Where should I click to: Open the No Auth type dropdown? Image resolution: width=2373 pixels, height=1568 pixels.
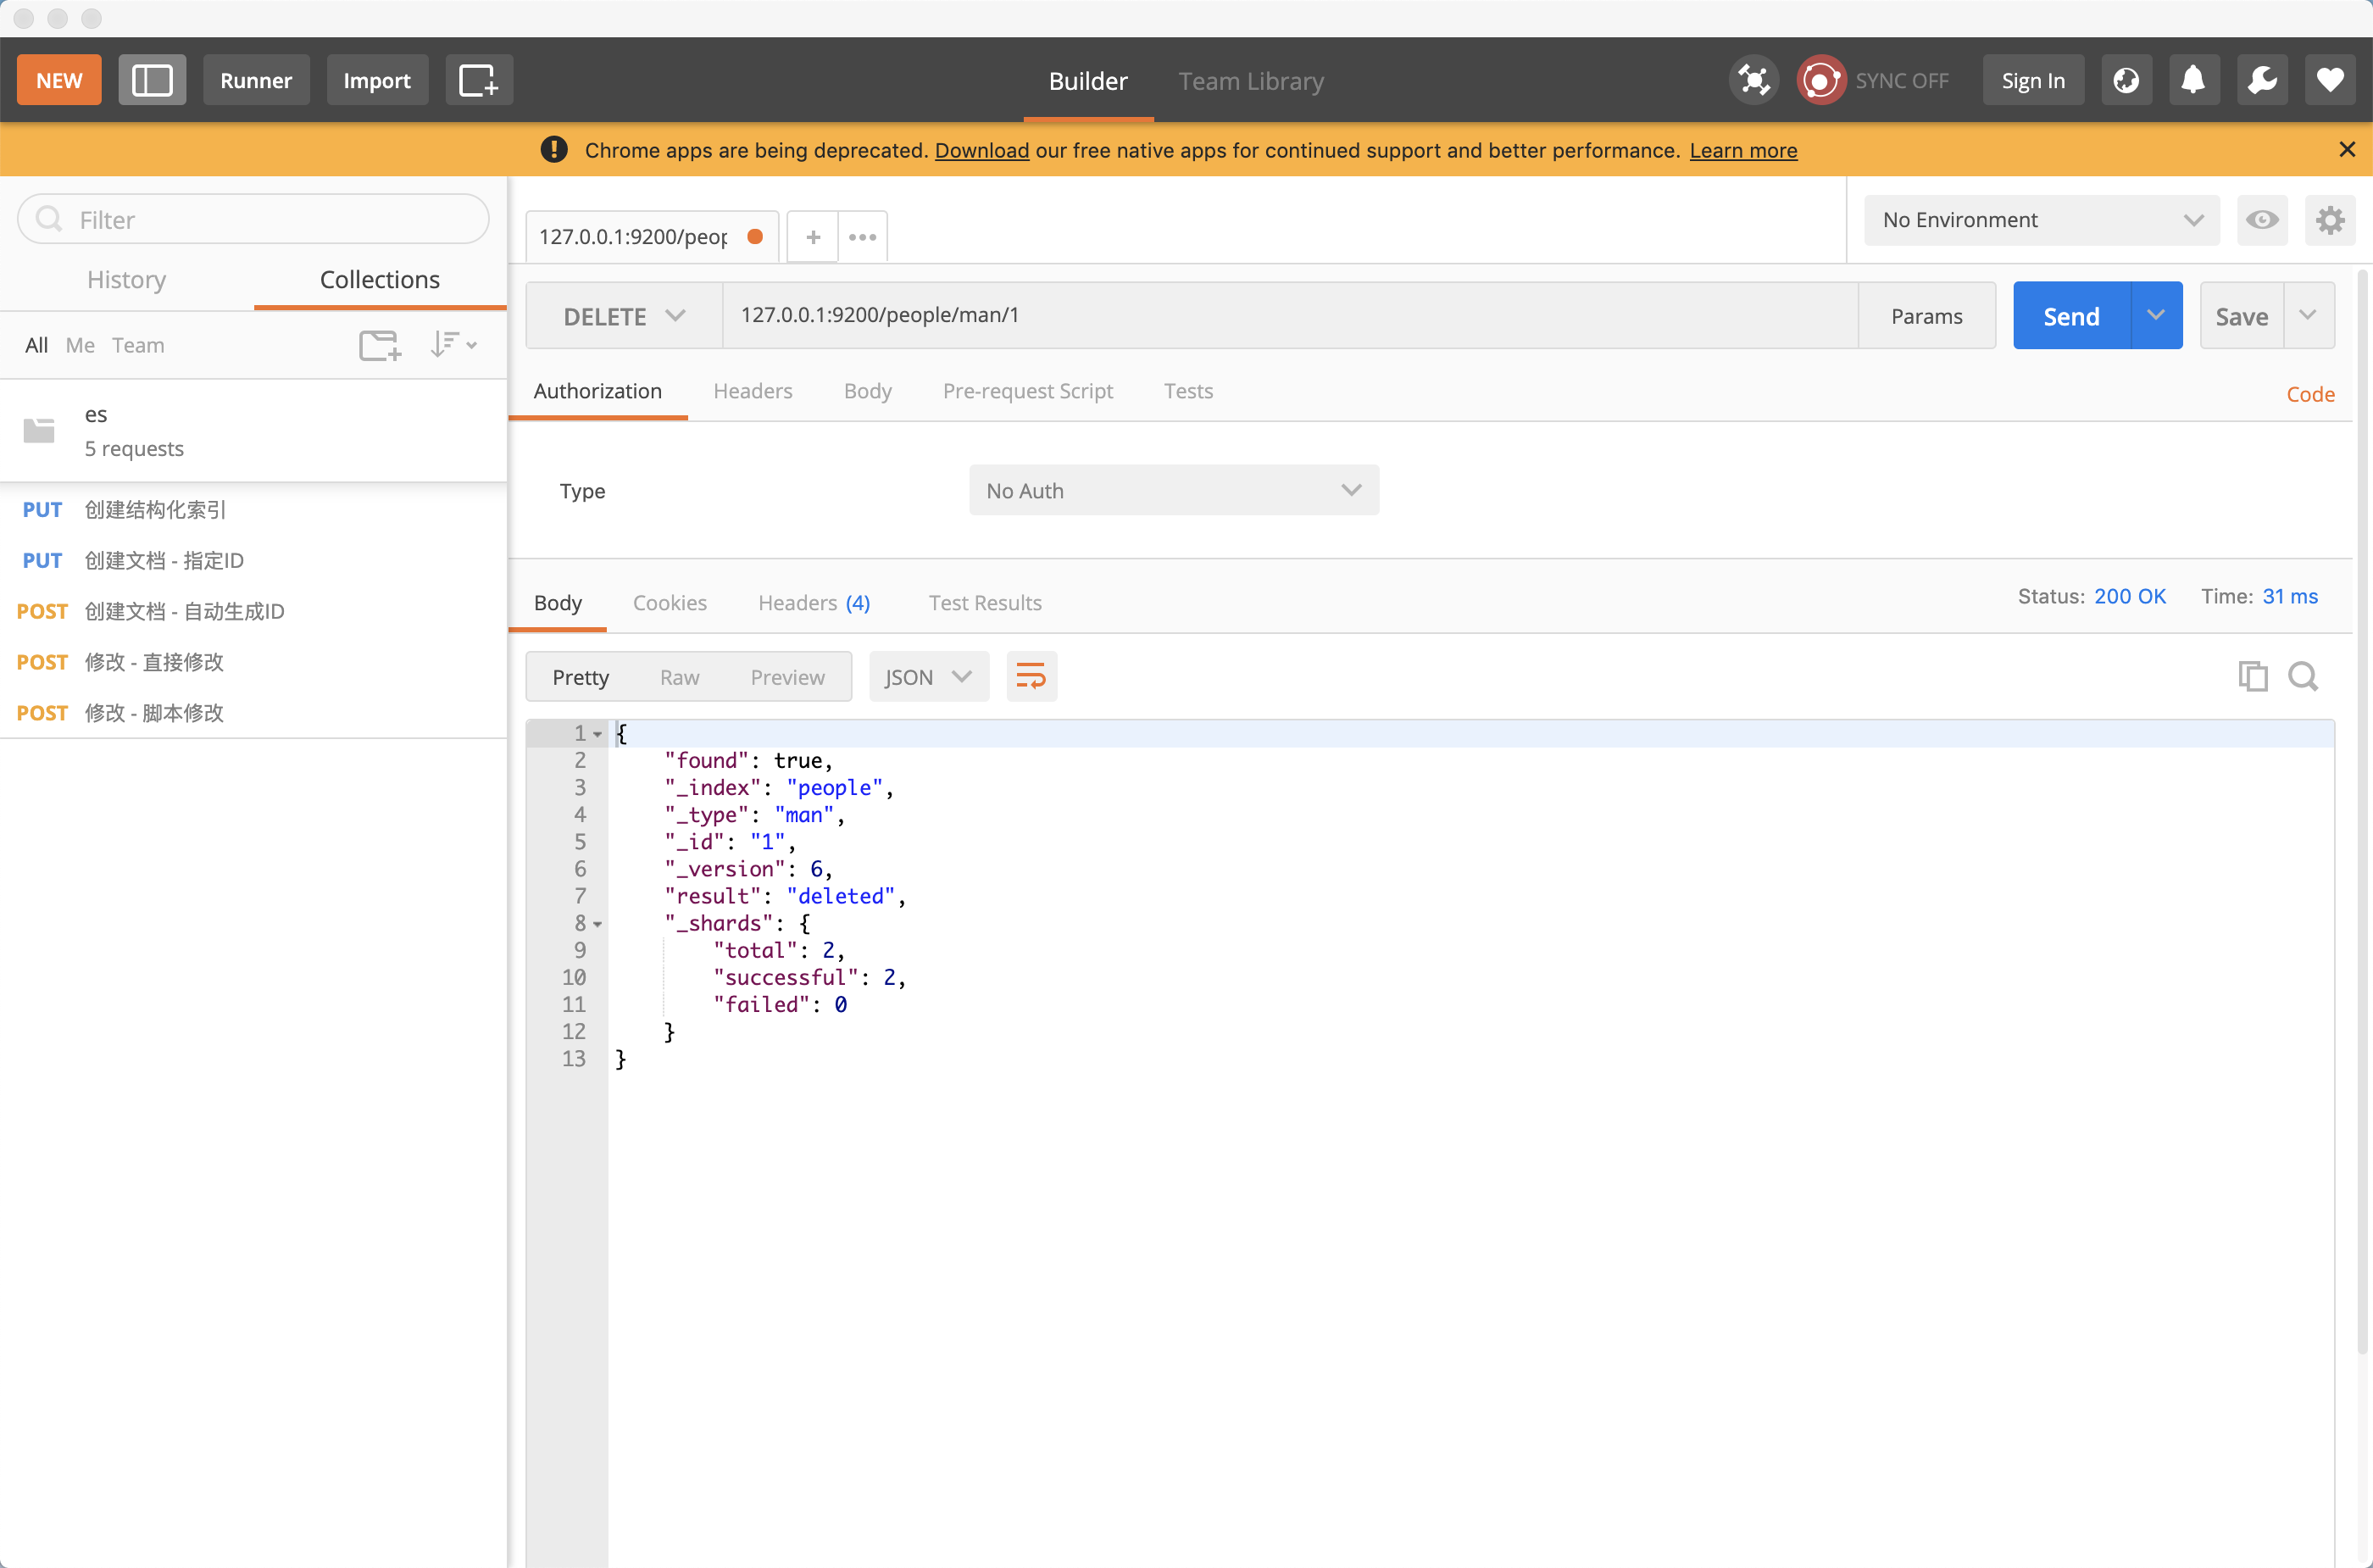coord(1173,490)
